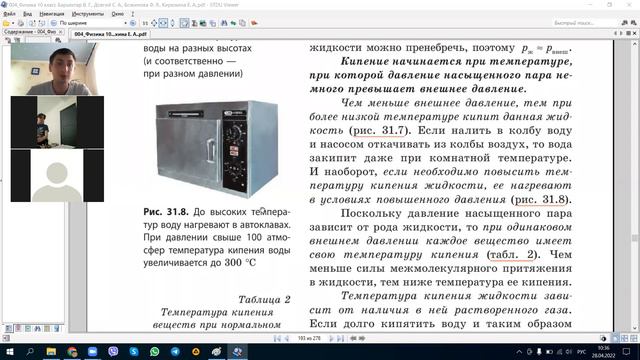Click the red flag icon in toolbar
The image size is (640, 360).
pyautogui.click(x=254, y=23)
